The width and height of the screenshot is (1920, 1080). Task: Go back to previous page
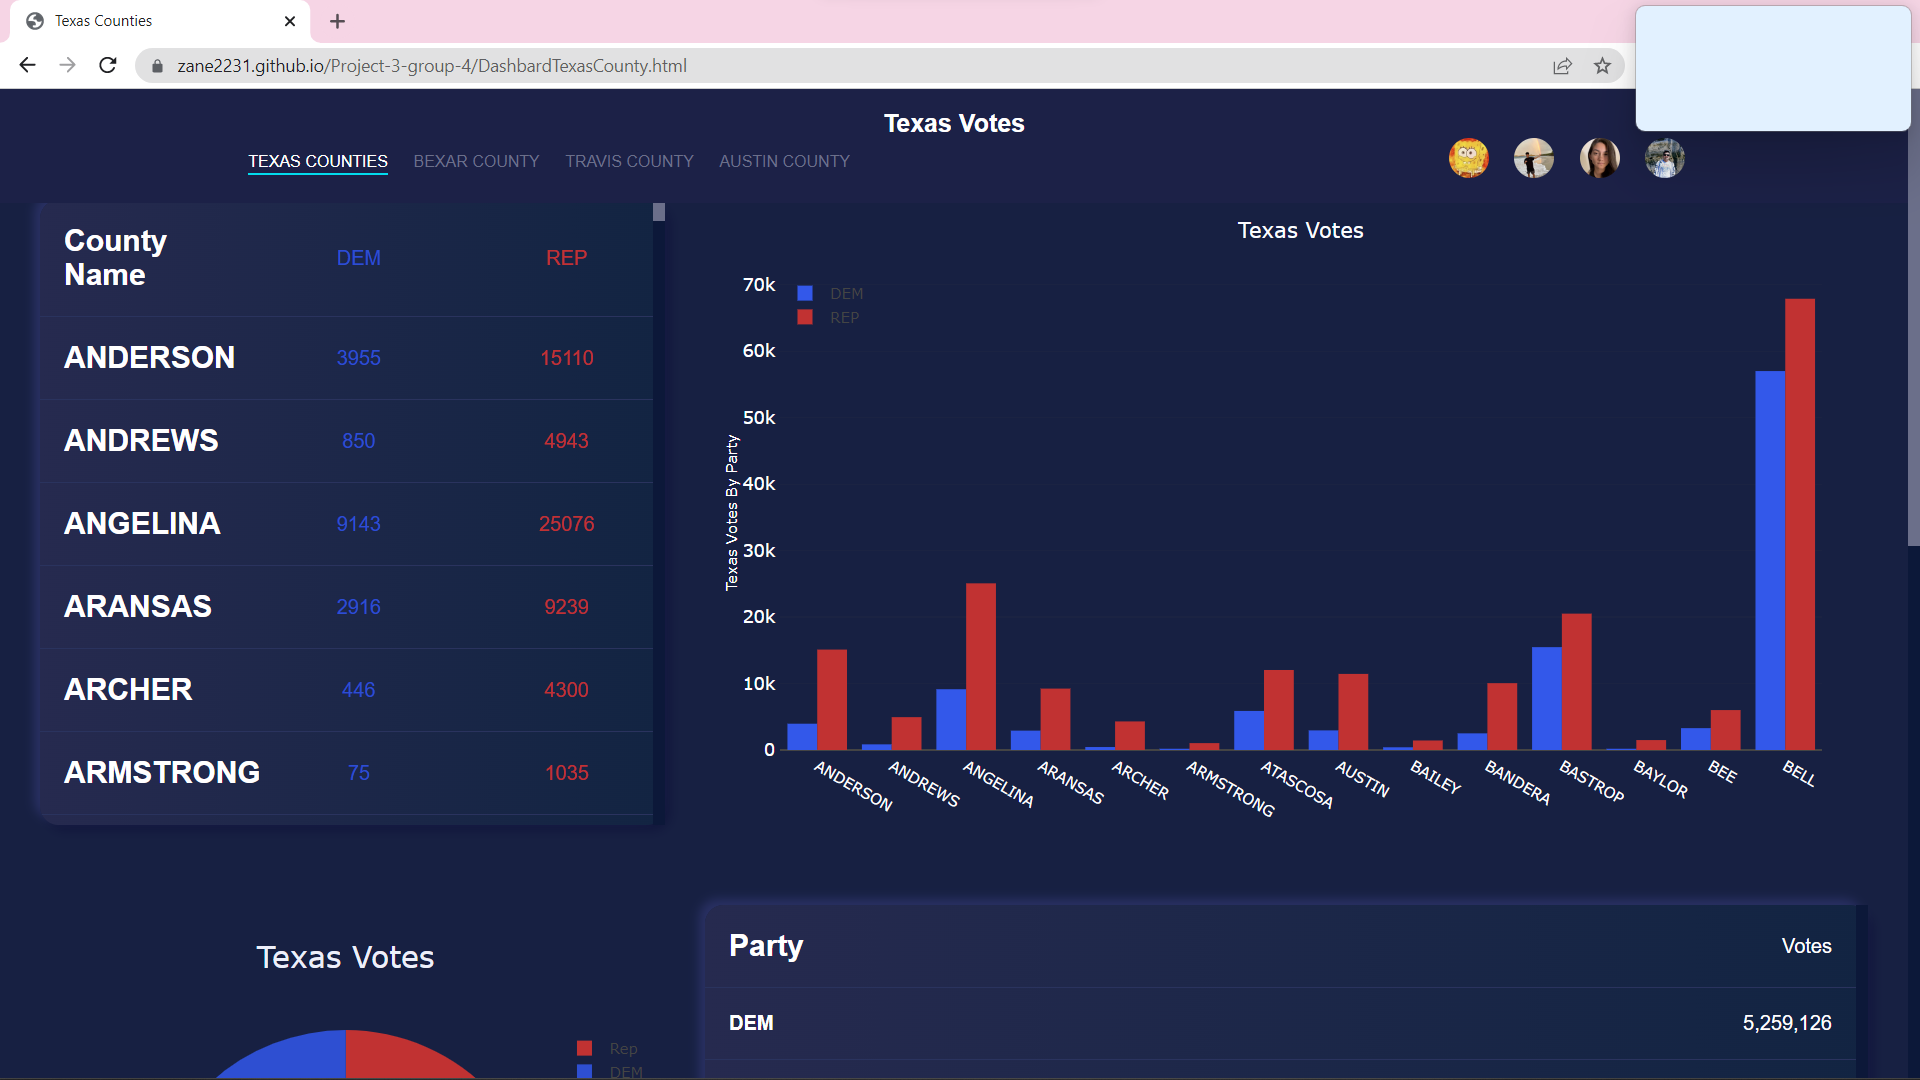click(x=27, y=66)
